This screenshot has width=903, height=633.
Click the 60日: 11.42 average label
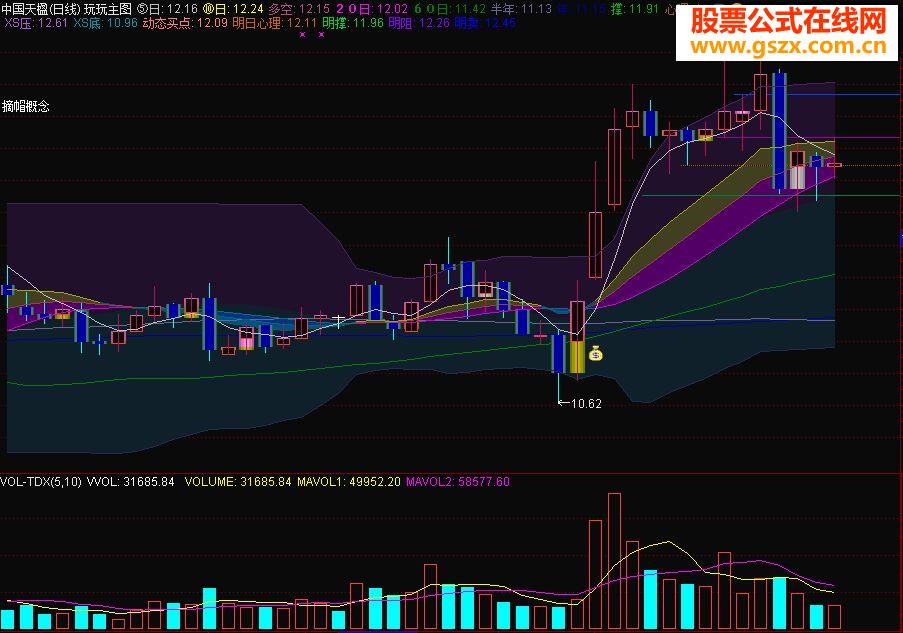pyautogui.click(x=450, y=9)
